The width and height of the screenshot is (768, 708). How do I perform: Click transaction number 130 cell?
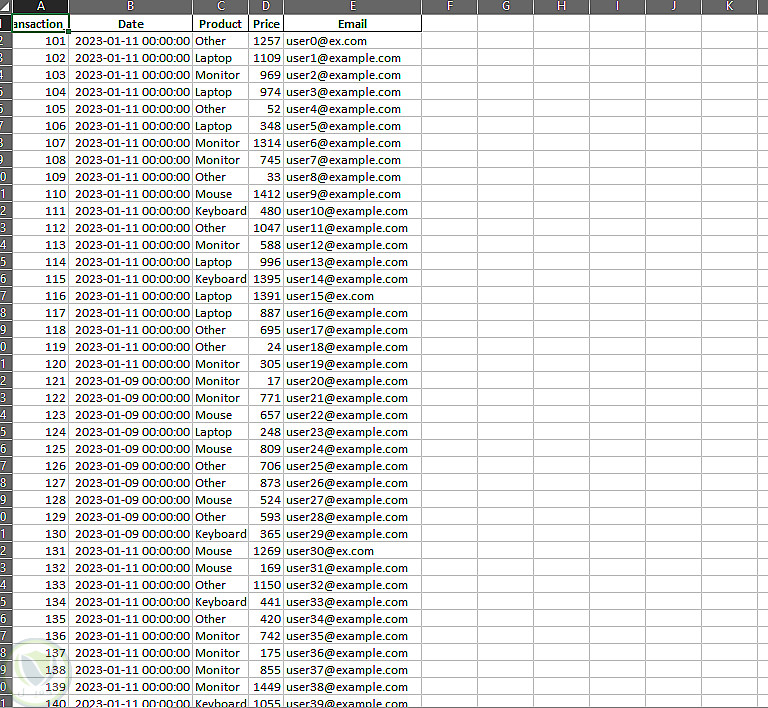click(x=41, y=534)
